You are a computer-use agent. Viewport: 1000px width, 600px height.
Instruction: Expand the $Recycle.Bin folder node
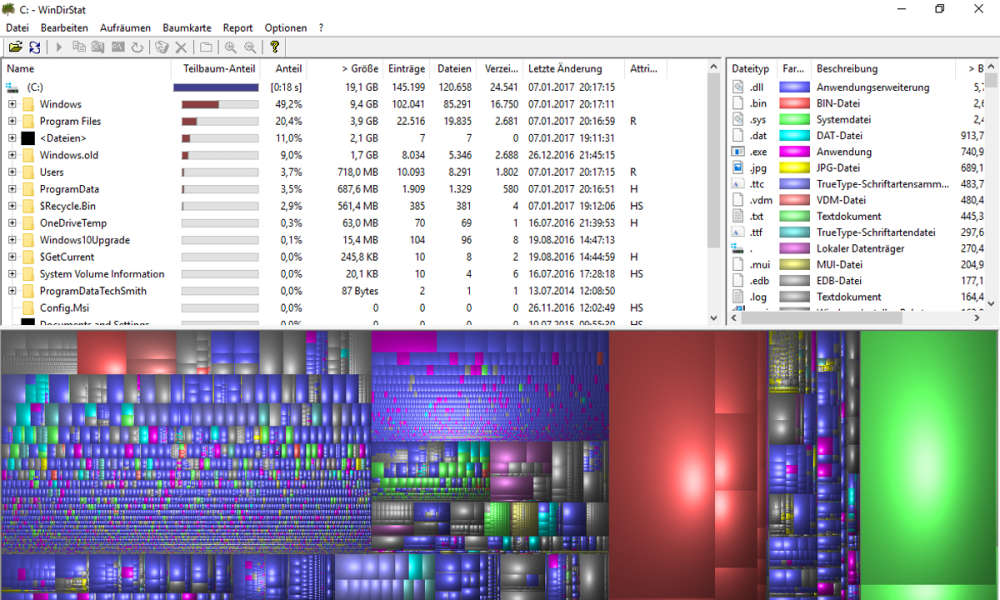coord(11,206)
